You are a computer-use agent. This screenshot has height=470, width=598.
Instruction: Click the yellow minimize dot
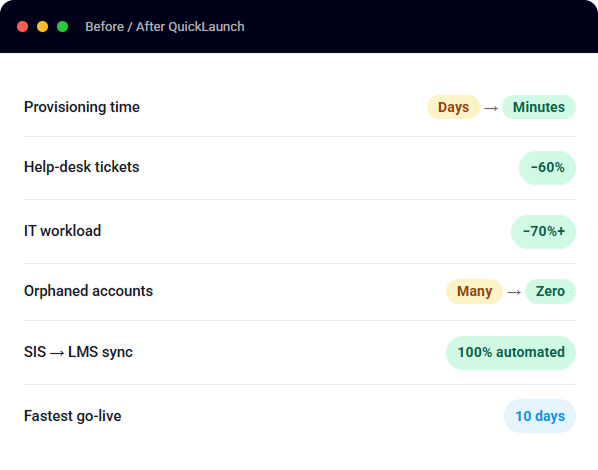point(42,27)
